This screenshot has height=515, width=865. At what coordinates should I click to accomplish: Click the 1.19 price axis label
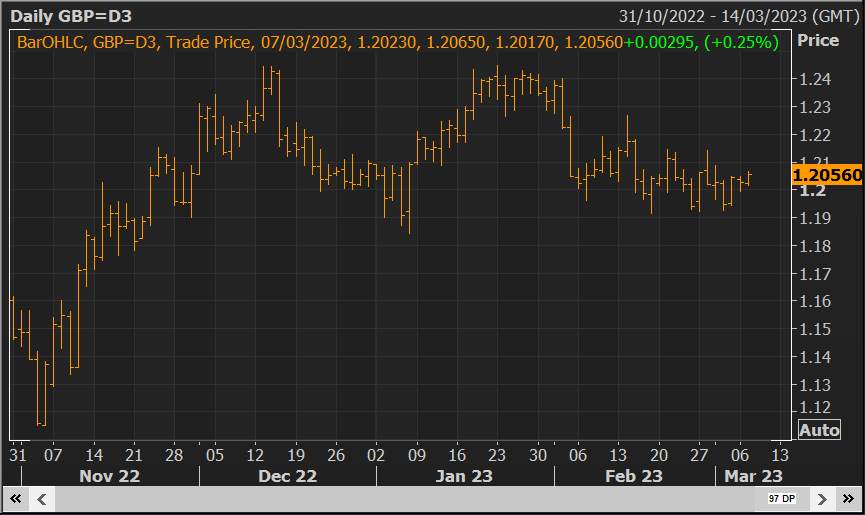point(815,218)
